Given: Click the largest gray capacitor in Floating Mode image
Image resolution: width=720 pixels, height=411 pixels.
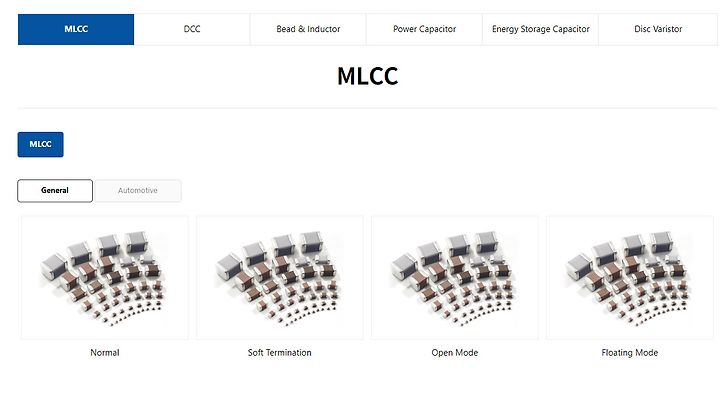Looking at the screenshot, I should click(x=579, y=266).
